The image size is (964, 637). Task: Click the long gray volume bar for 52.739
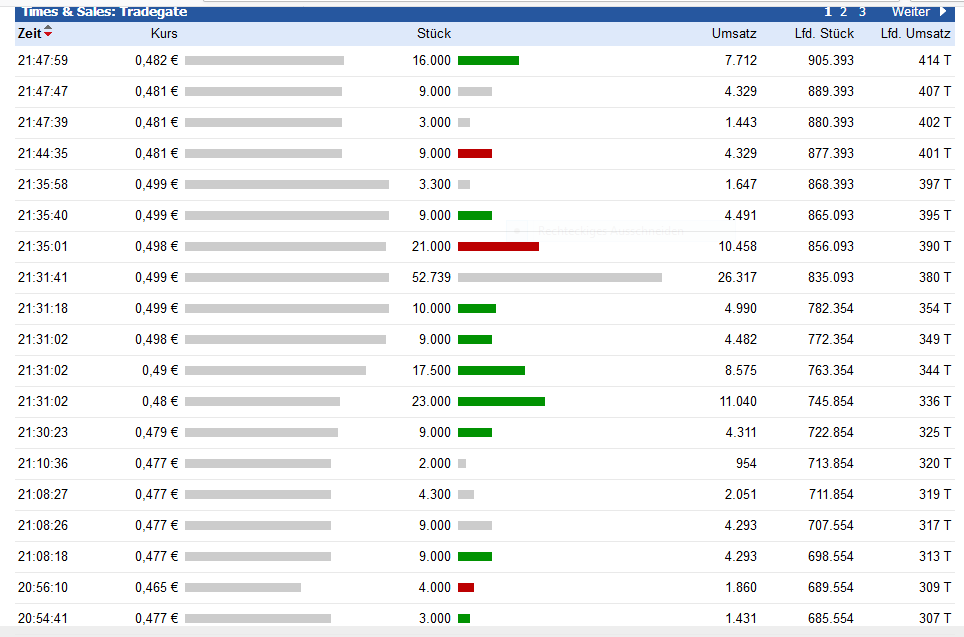(559, 277)
